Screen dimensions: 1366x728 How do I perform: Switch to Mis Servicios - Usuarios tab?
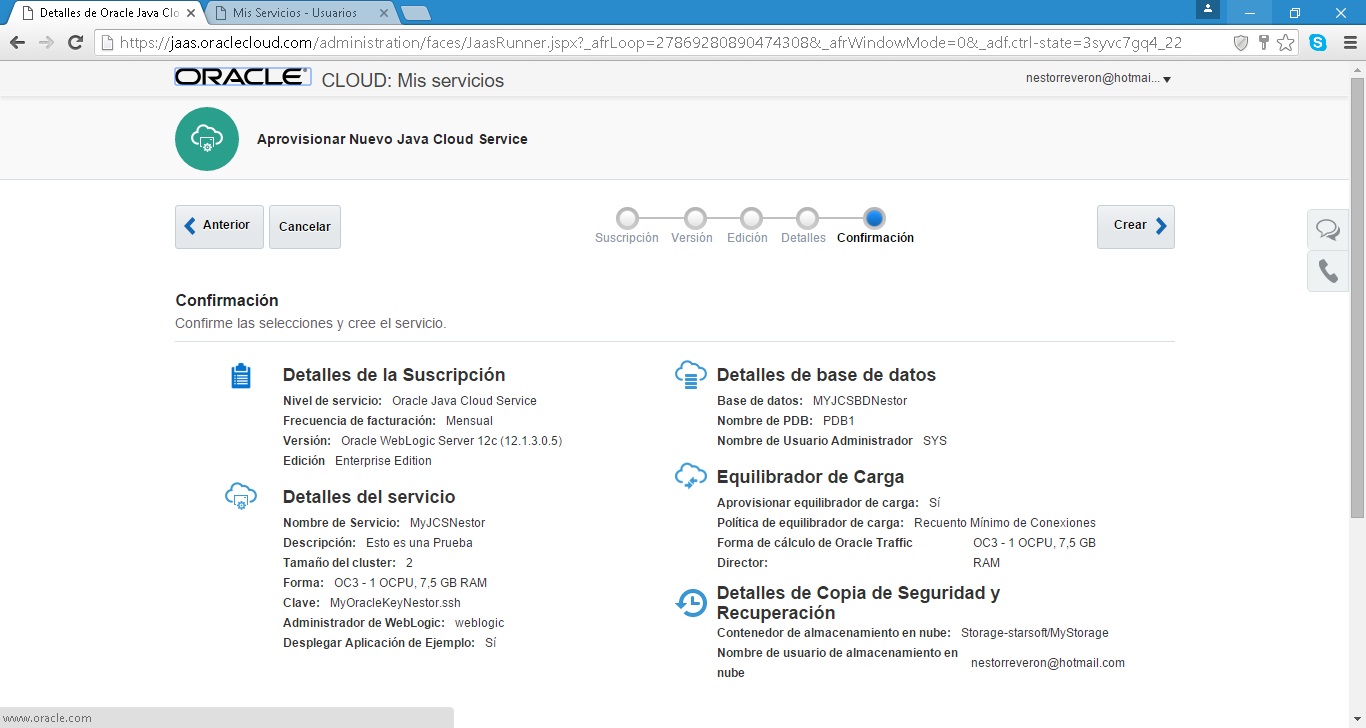295,13
